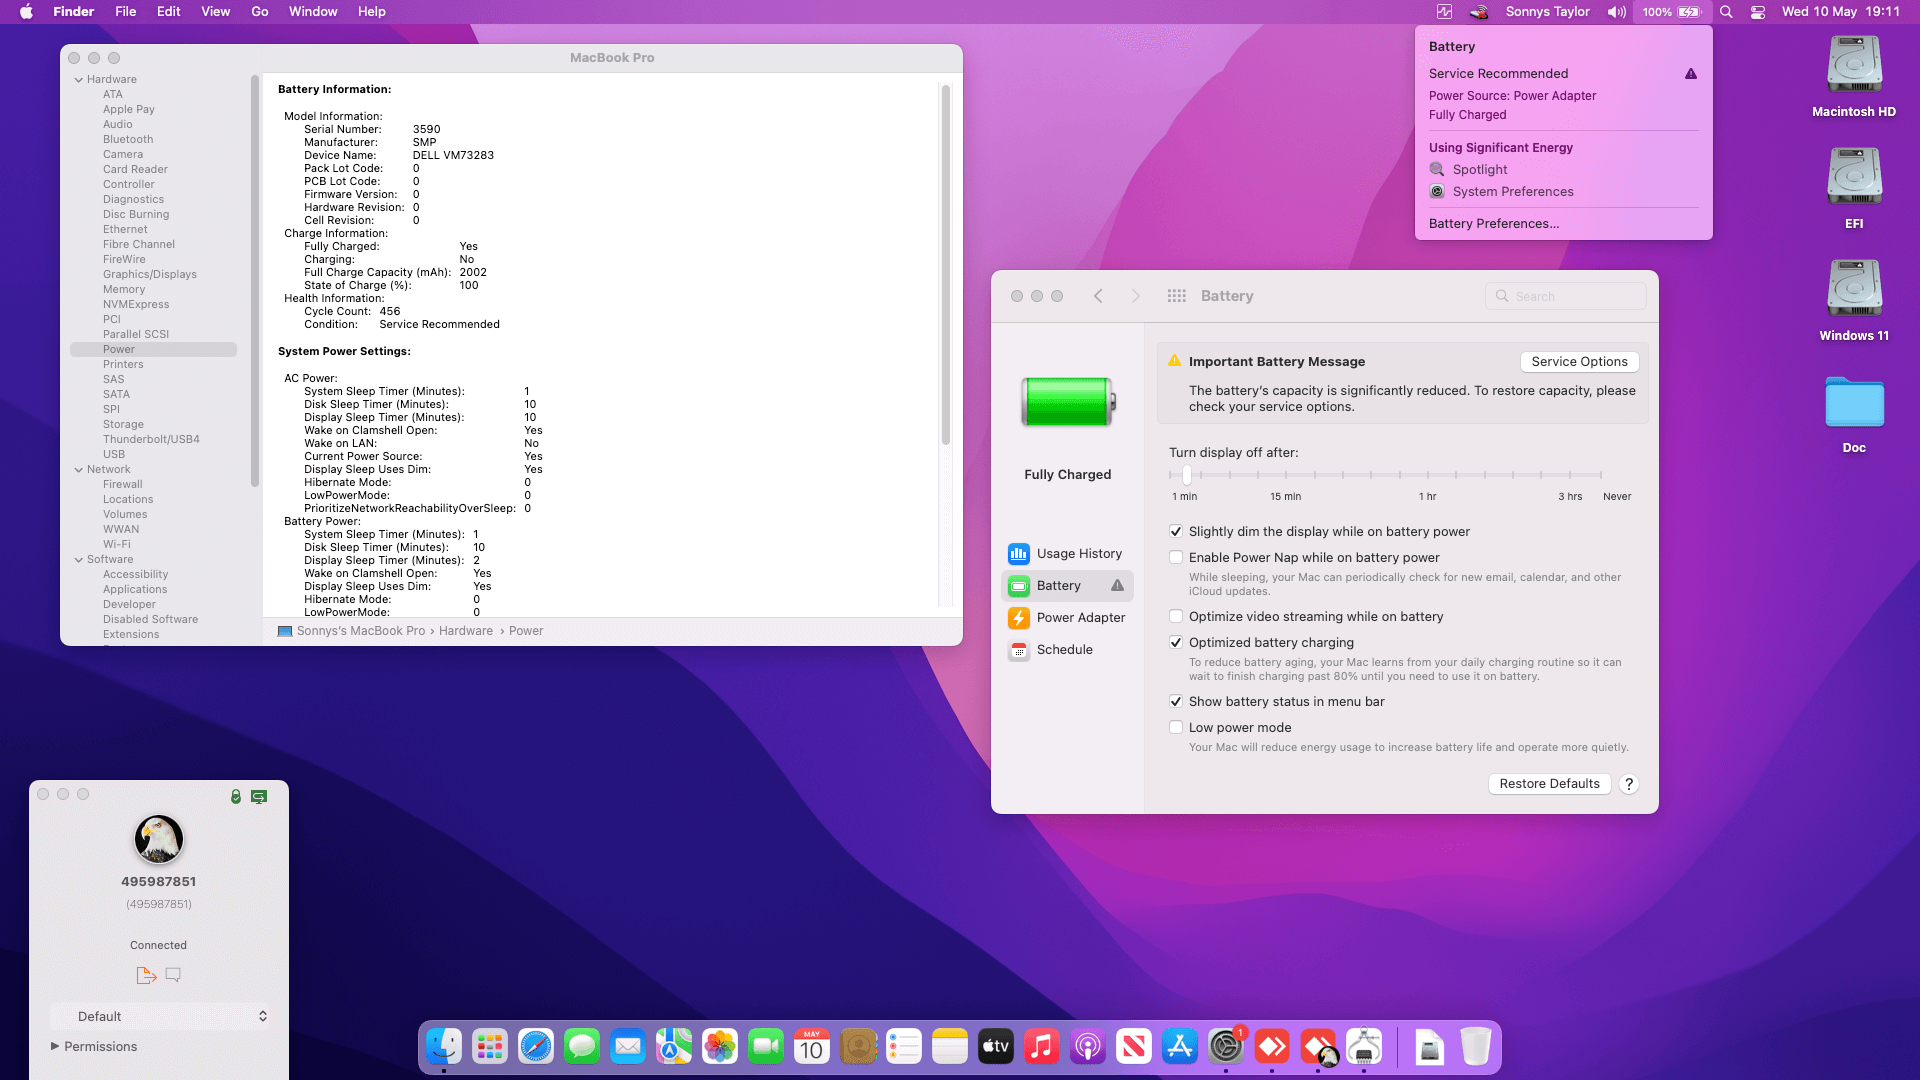Open Control Center in menu bar

(1758, 12)
